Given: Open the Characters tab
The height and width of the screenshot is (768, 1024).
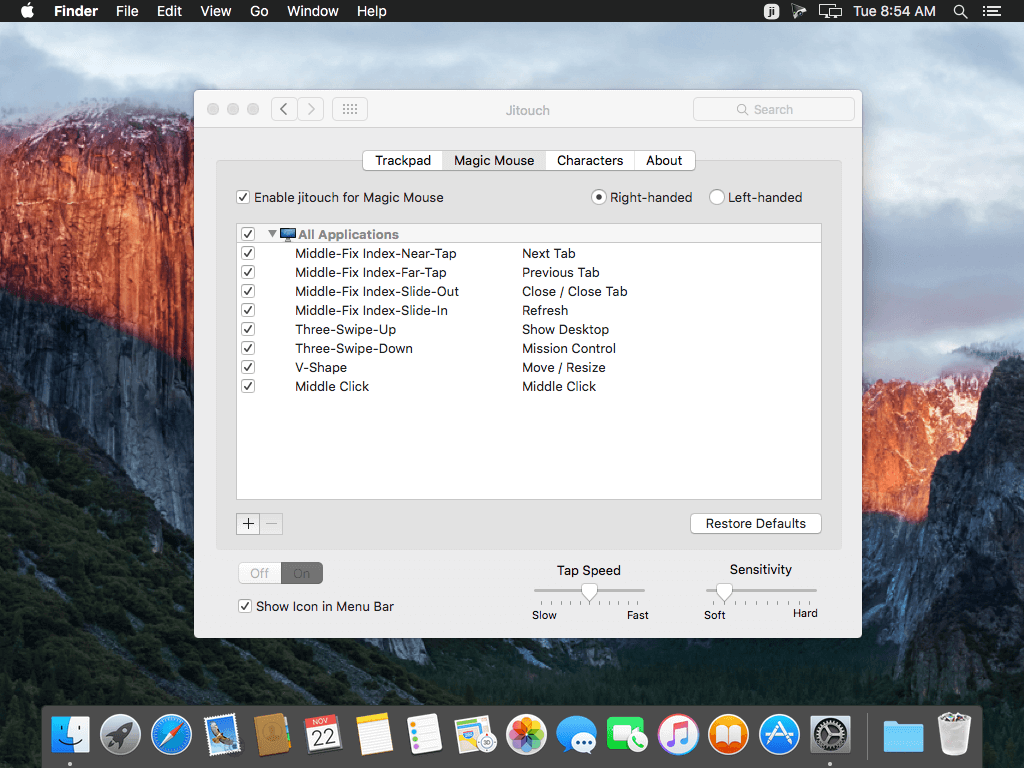Looking at the screenshot, I should pyautogui.click(x=590, y=161).
